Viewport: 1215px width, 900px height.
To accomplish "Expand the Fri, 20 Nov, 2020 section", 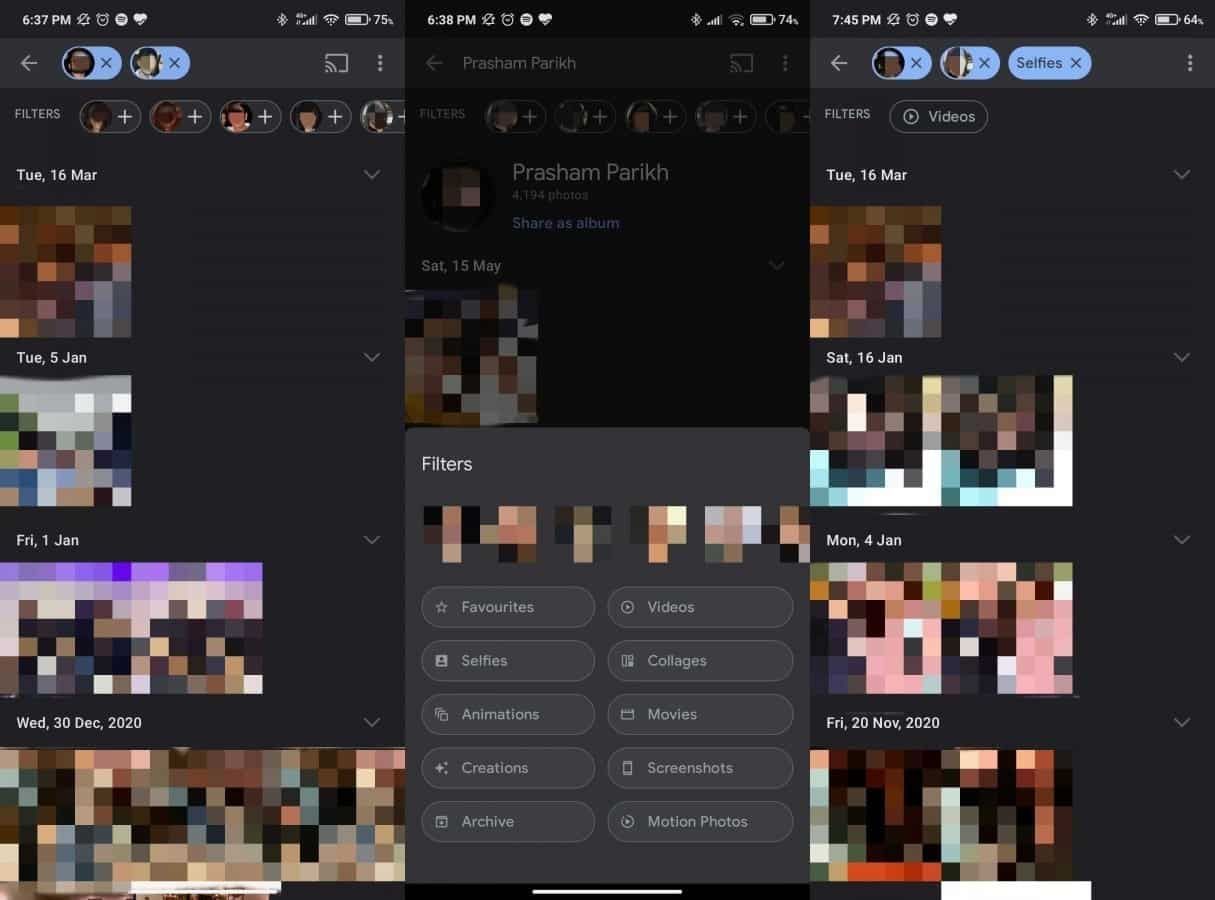I will 1182,722.
